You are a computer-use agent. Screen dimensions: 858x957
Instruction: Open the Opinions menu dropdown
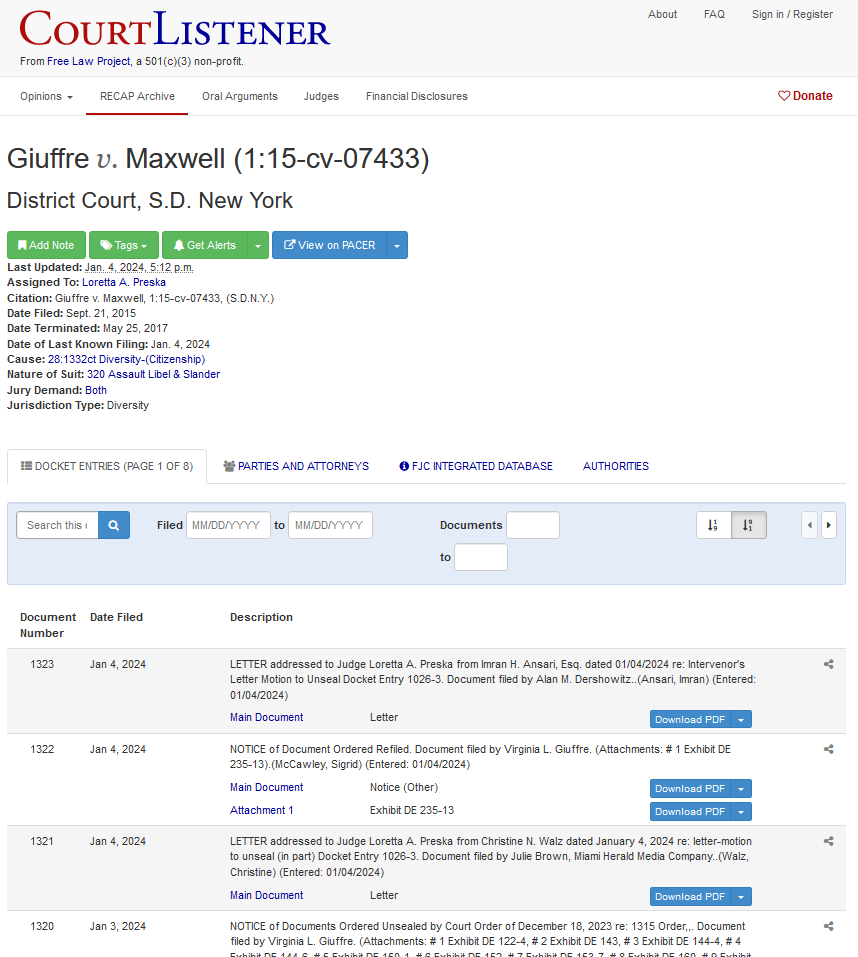coord(46,96)
